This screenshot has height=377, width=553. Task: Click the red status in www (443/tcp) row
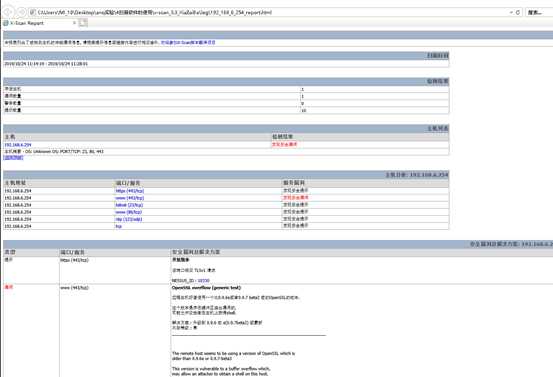click(x=296, y=197)
